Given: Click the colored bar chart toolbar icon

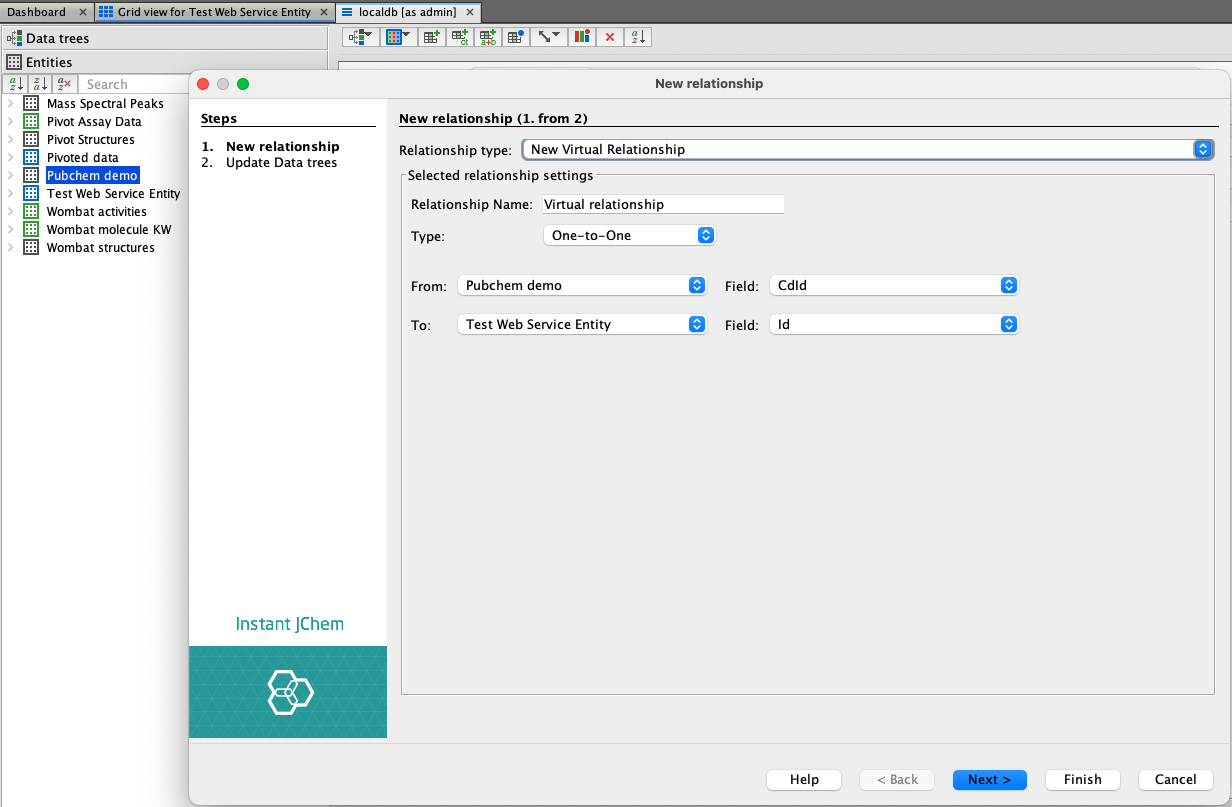Looking at the screenshot, I should pos(582,37).
